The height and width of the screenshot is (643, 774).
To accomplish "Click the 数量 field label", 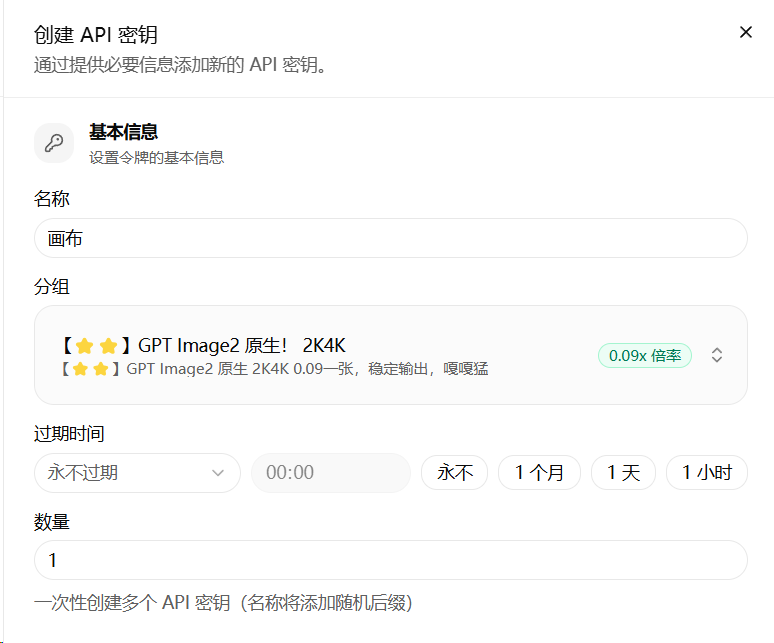I will (52, 522).
